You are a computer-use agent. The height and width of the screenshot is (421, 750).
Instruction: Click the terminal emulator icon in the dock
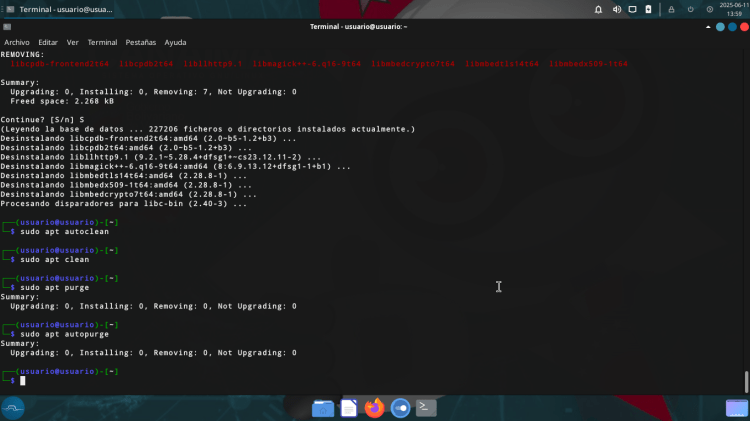426,407
